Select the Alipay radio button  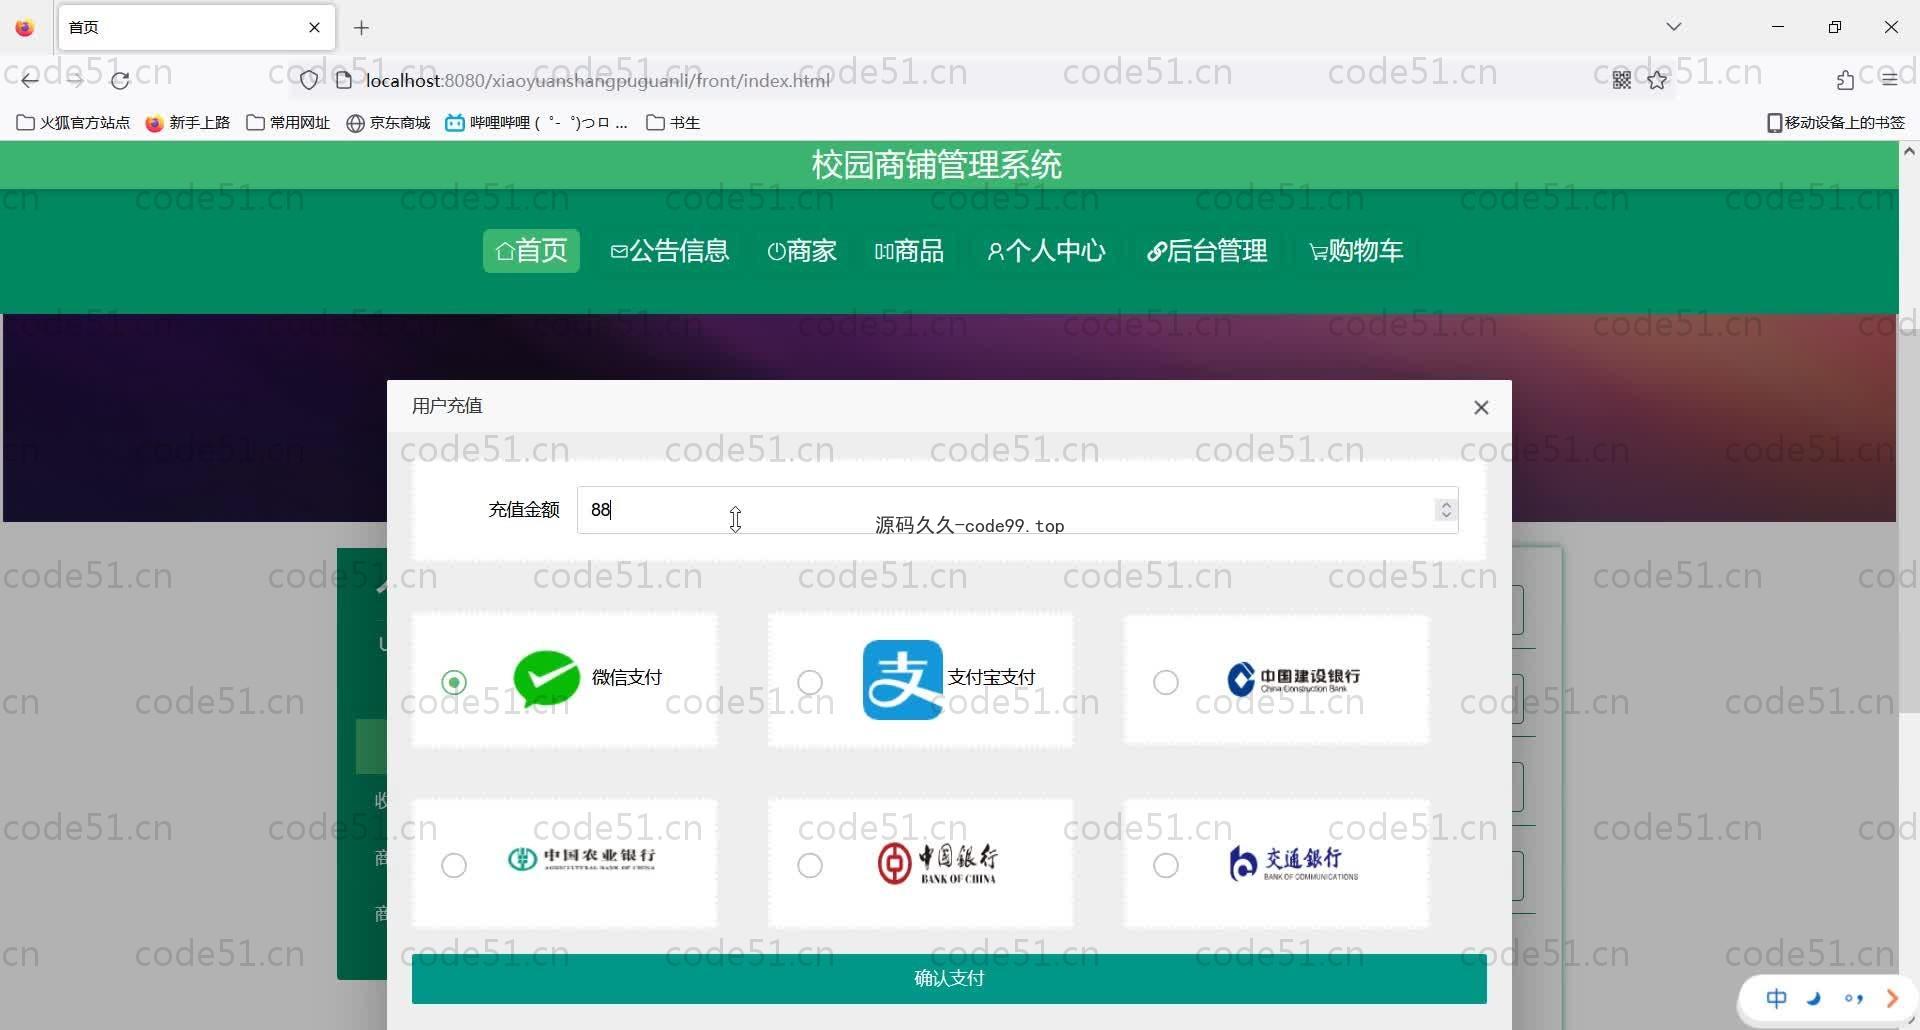tap(810, 682)
